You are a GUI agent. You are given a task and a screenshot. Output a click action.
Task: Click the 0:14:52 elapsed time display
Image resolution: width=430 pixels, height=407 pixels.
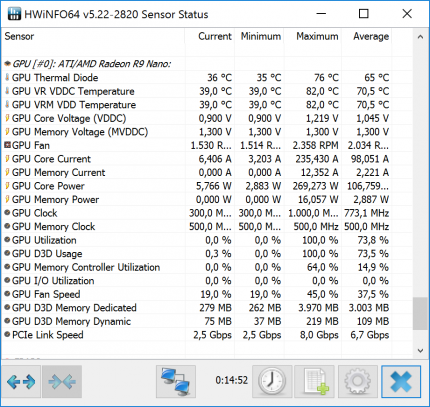(x=231, y=380)
